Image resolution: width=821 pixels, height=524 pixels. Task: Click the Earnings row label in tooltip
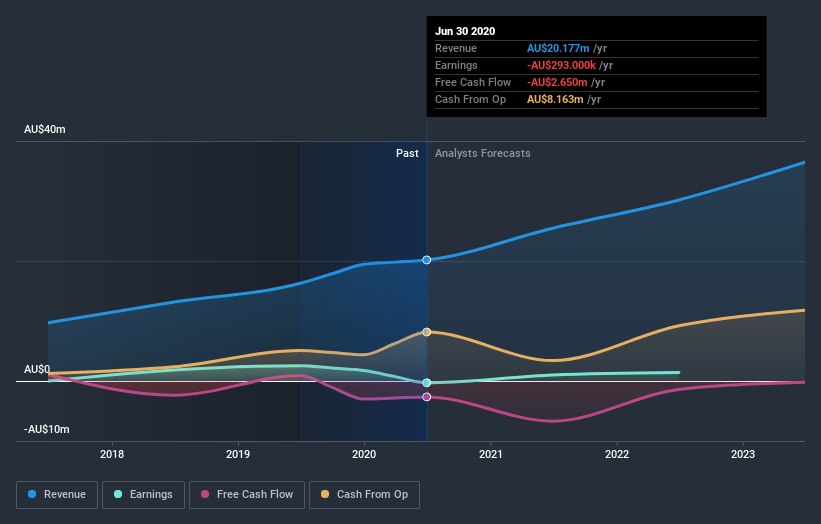point(456,65)
